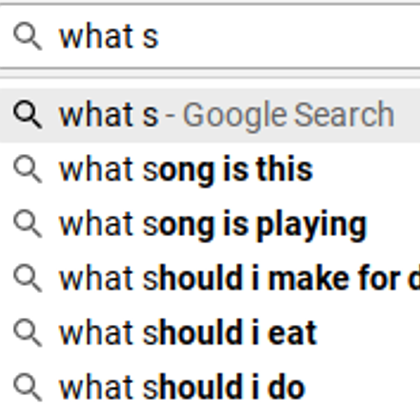
Task: Pick the 'what should i do' suggestion
Action: [210, 388]
